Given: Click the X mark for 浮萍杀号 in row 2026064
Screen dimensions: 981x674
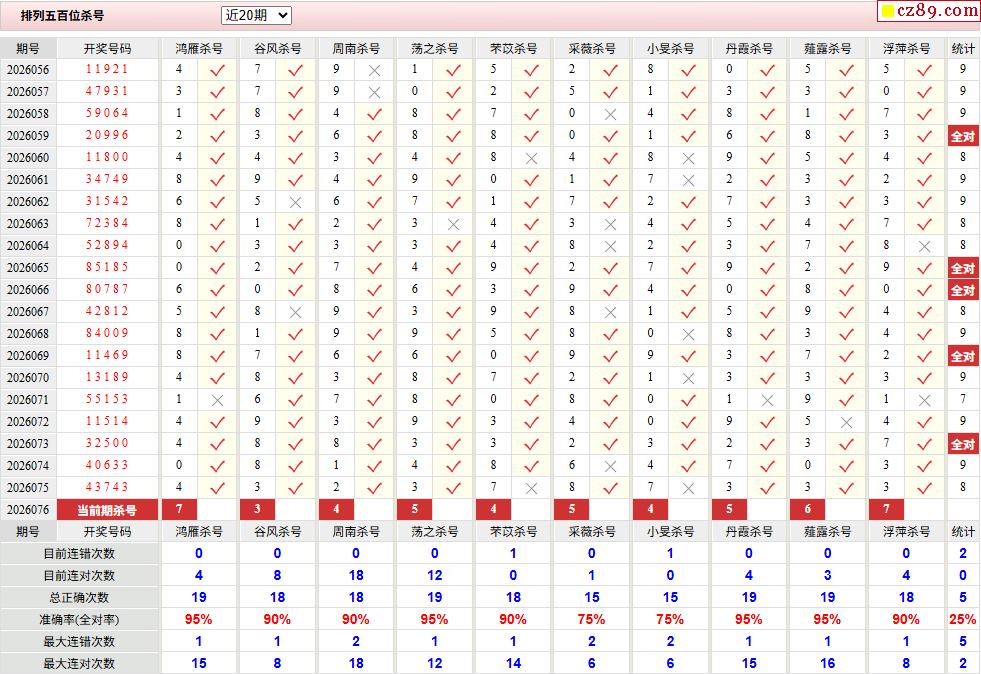Looking at the screenshot, I should 924,246.
